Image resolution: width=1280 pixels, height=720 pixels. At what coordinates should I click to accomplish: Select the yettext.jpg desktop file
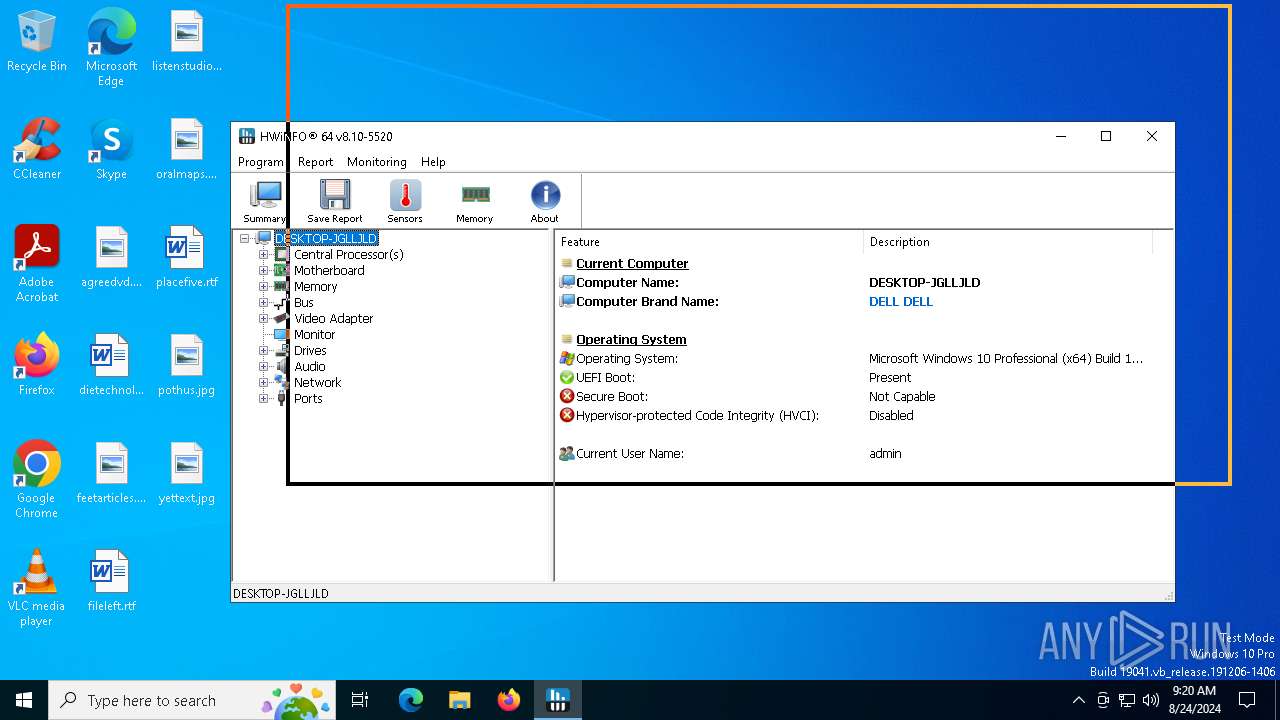pos(187,474)
